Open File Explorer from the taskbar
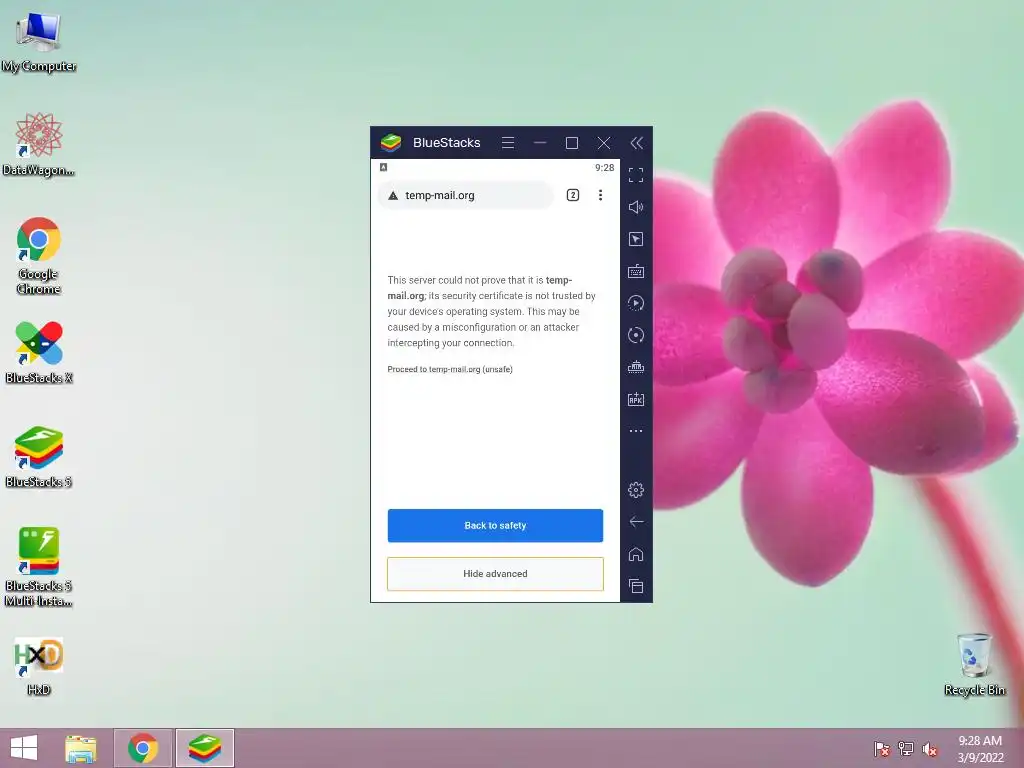1024x768 pixels. [x=81, y=748]
